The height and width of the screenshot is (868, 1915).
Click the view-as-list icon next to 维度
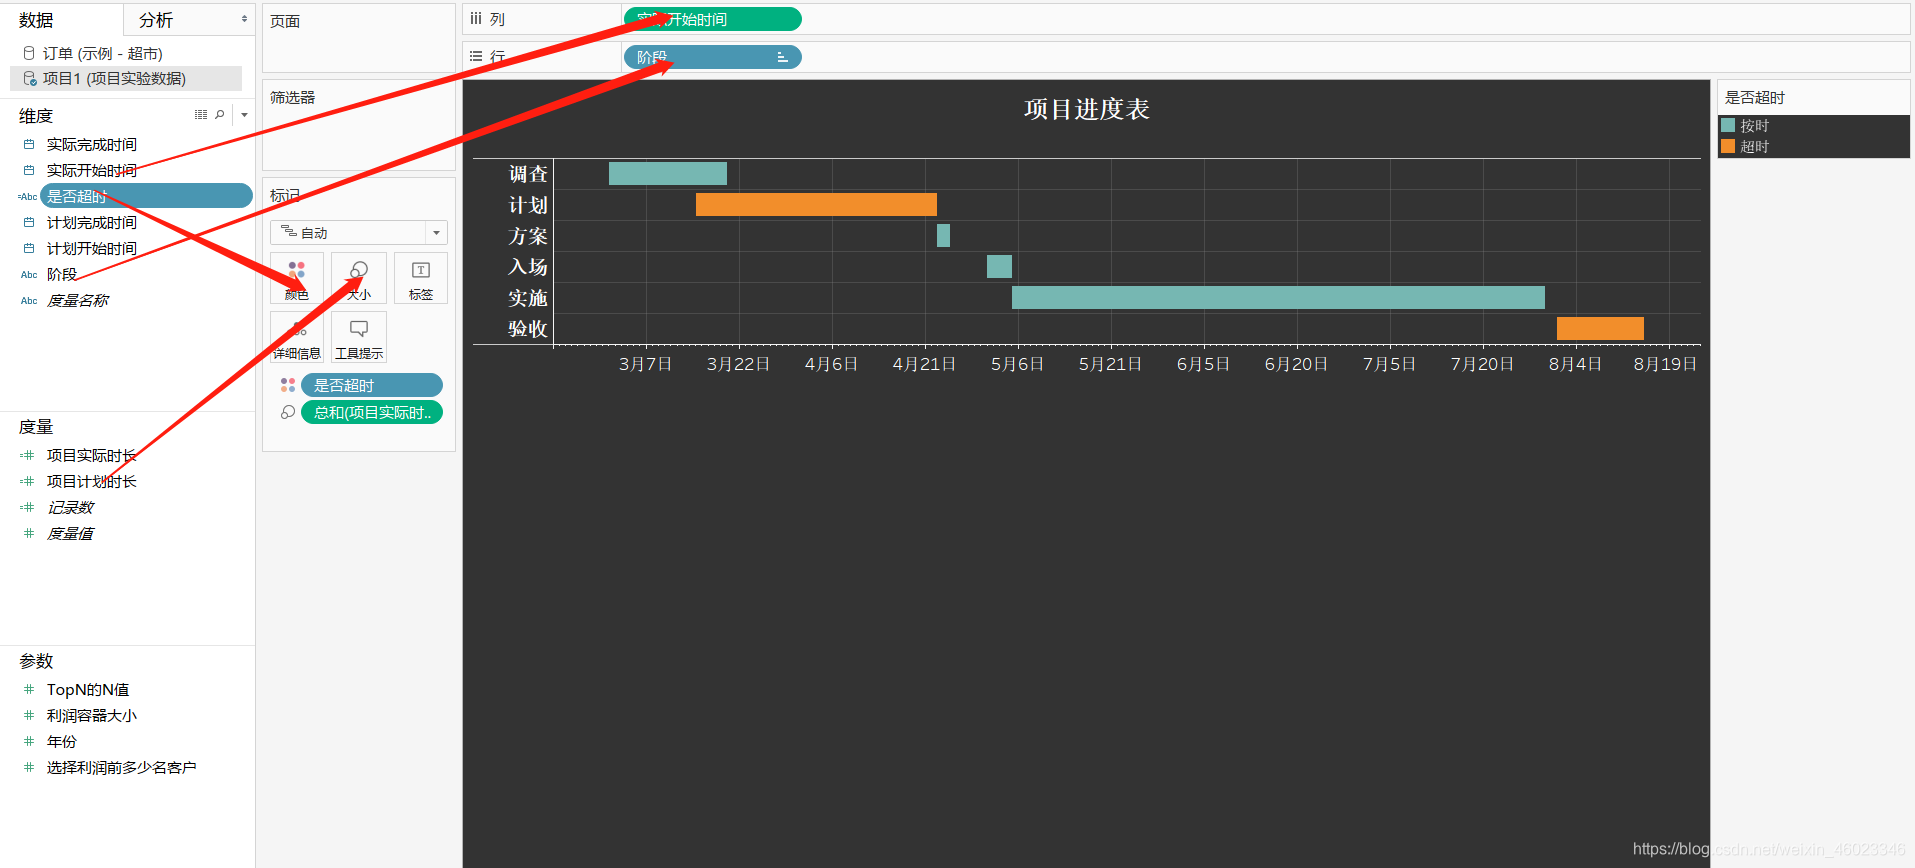[x=201, y=115]
